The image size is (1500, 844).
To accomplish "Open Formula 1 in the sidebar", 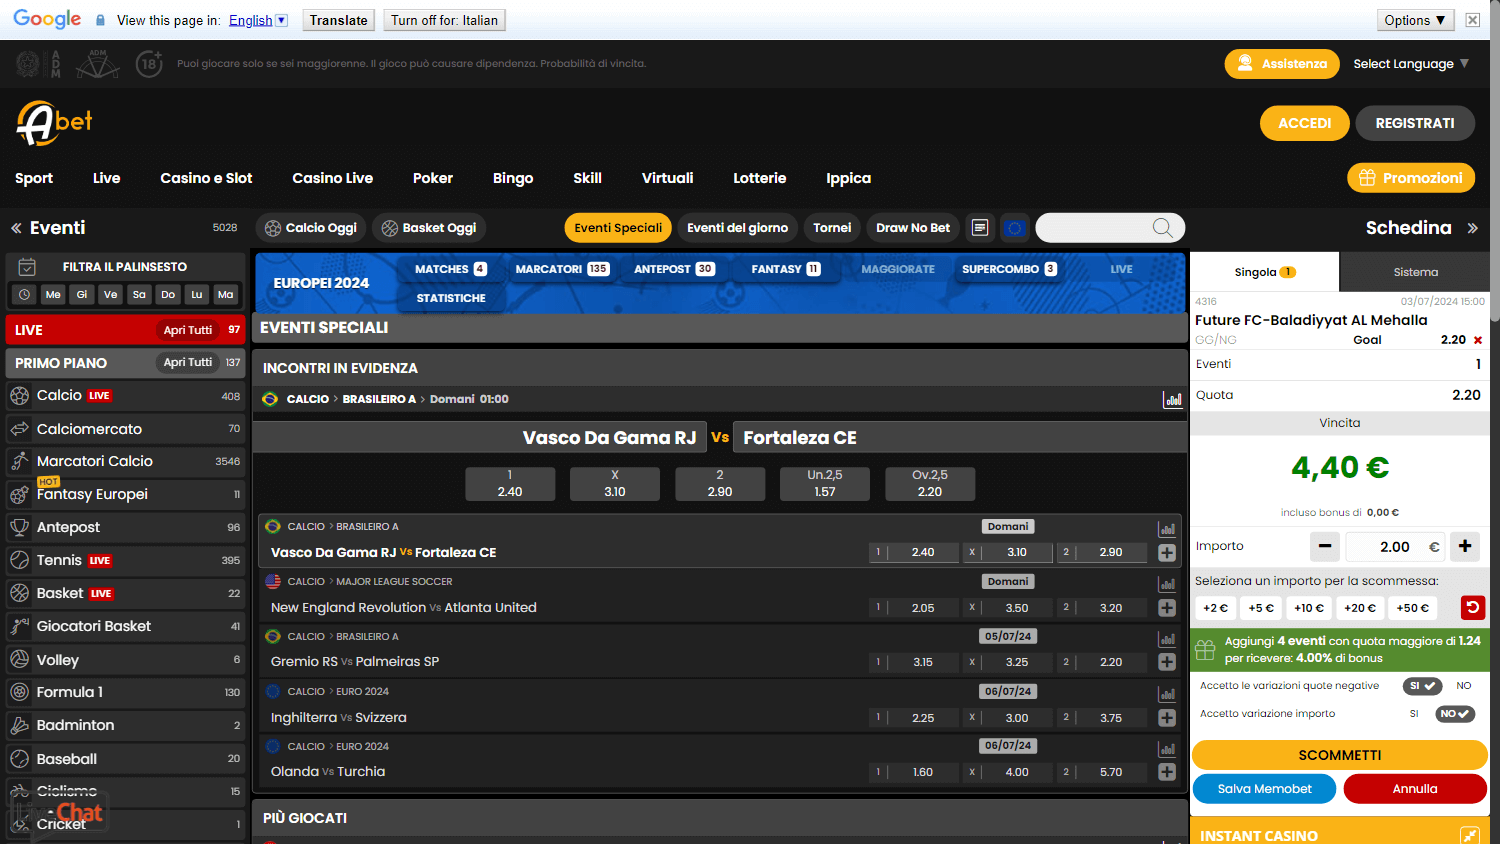I will 125,692.
